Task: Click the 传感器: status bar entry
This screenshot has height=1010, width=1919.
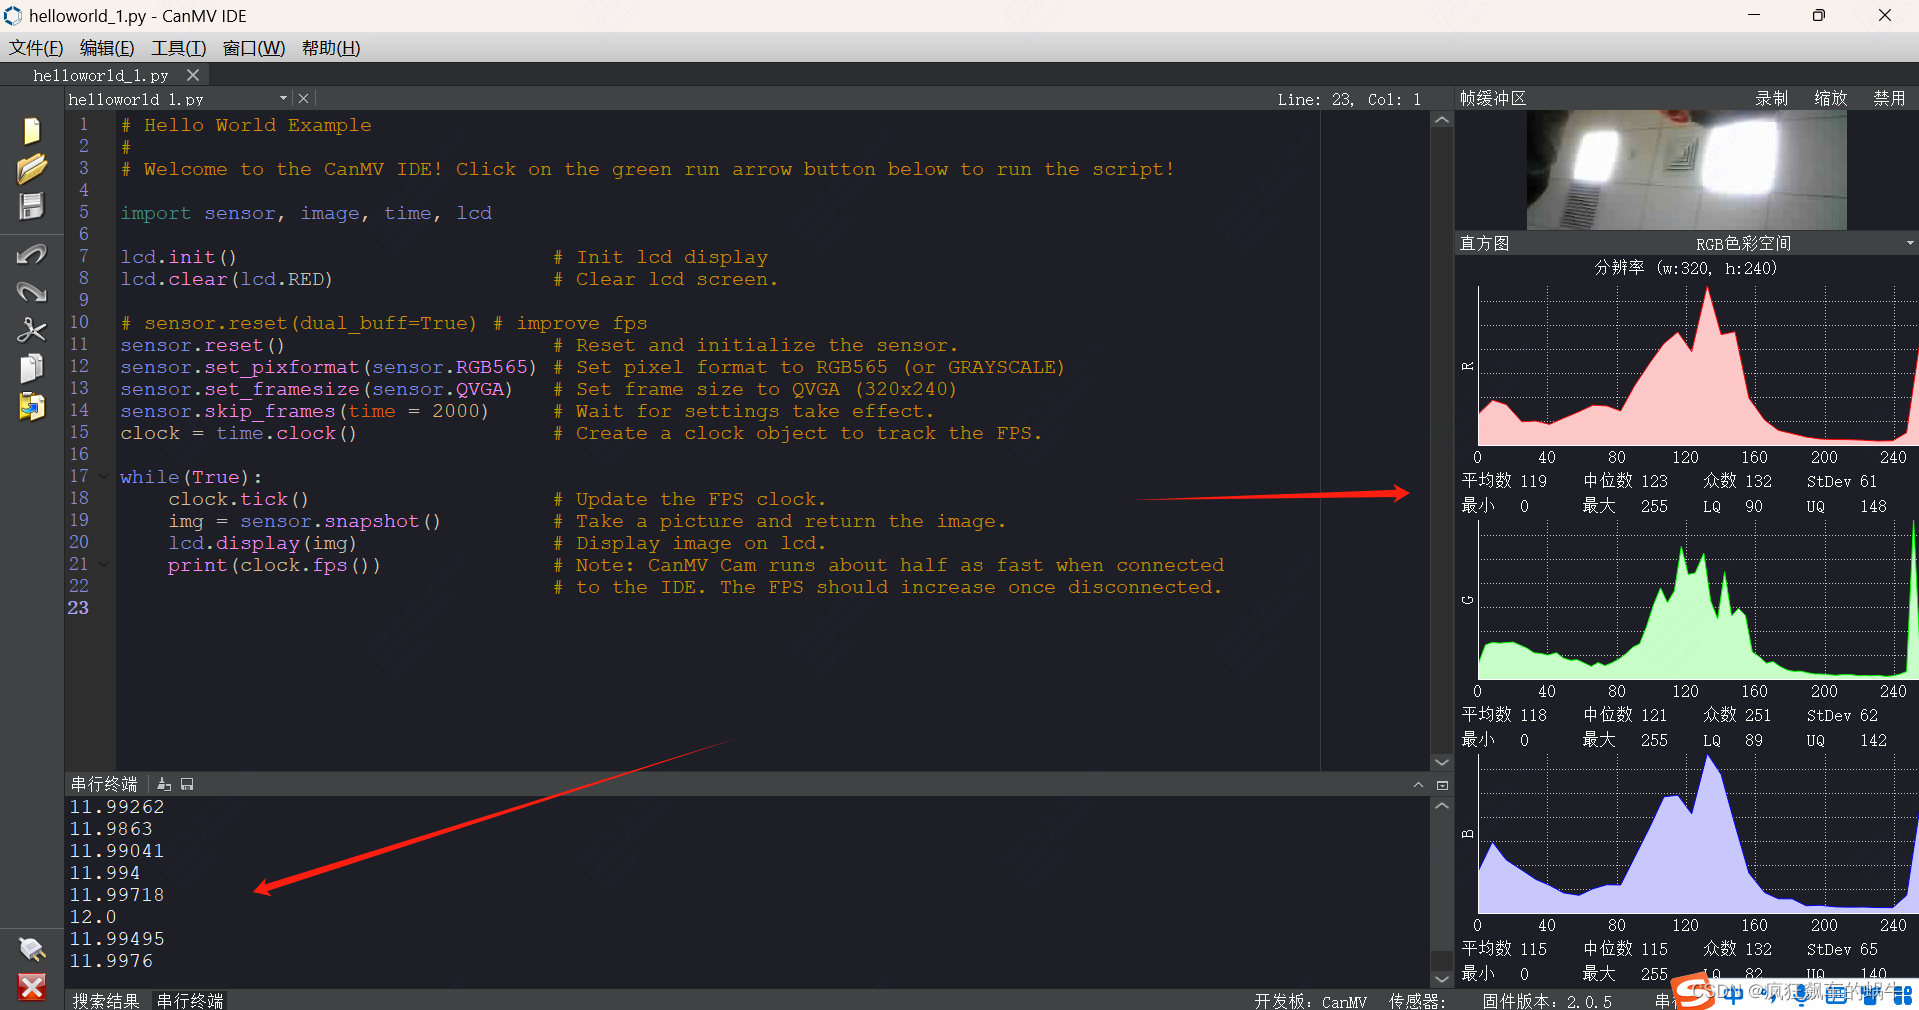Action: pyautogui.click(x=1417, y=1001)
